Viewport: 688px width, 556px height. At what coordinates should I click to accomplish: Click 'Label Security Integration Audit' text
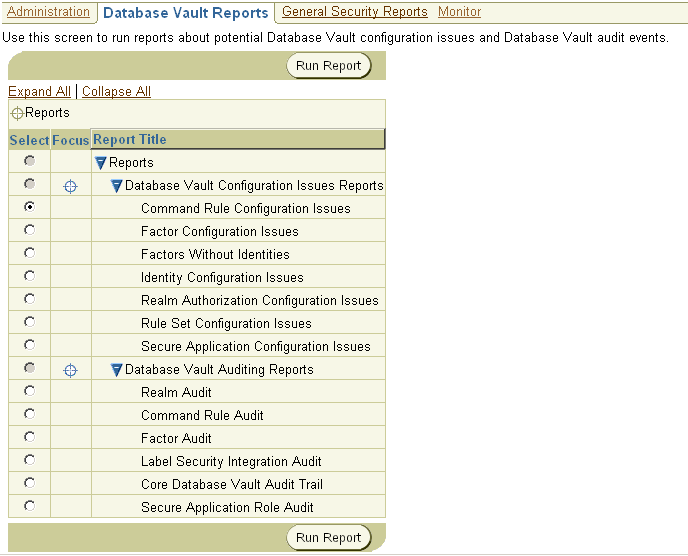231,462
